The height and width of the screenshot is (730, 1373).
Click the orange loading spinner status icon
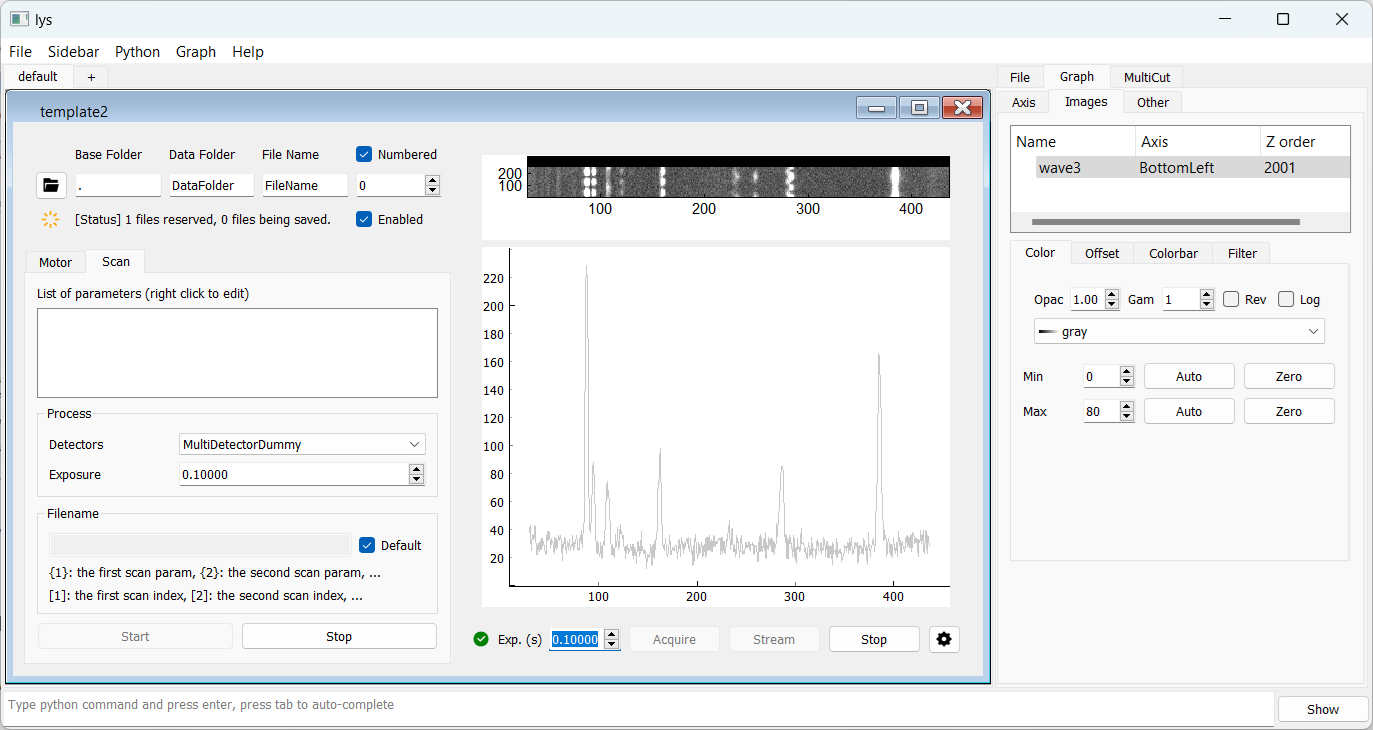(x=50, y=219)
